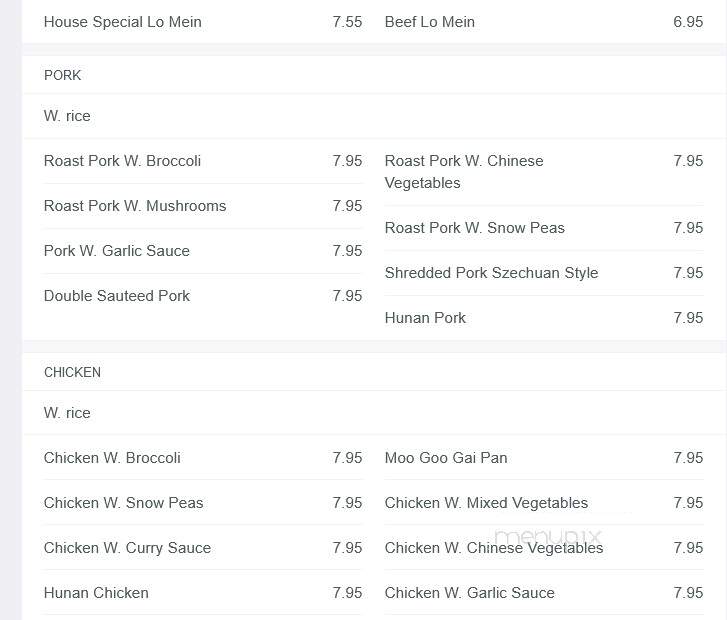The height and width of the screenshot is (620, 727).
Task: Pick Roast Pork W. Snow Peas
Action: tap(475, 228)
